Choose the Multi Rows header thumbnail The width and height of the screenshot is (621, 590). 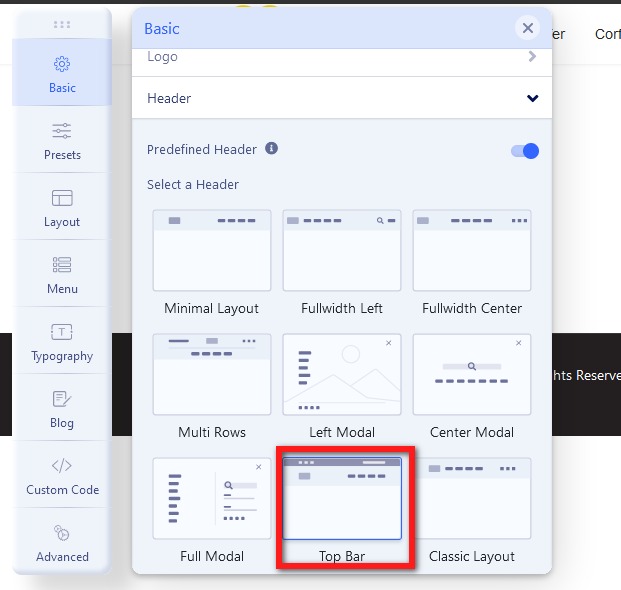coord(212,374)
